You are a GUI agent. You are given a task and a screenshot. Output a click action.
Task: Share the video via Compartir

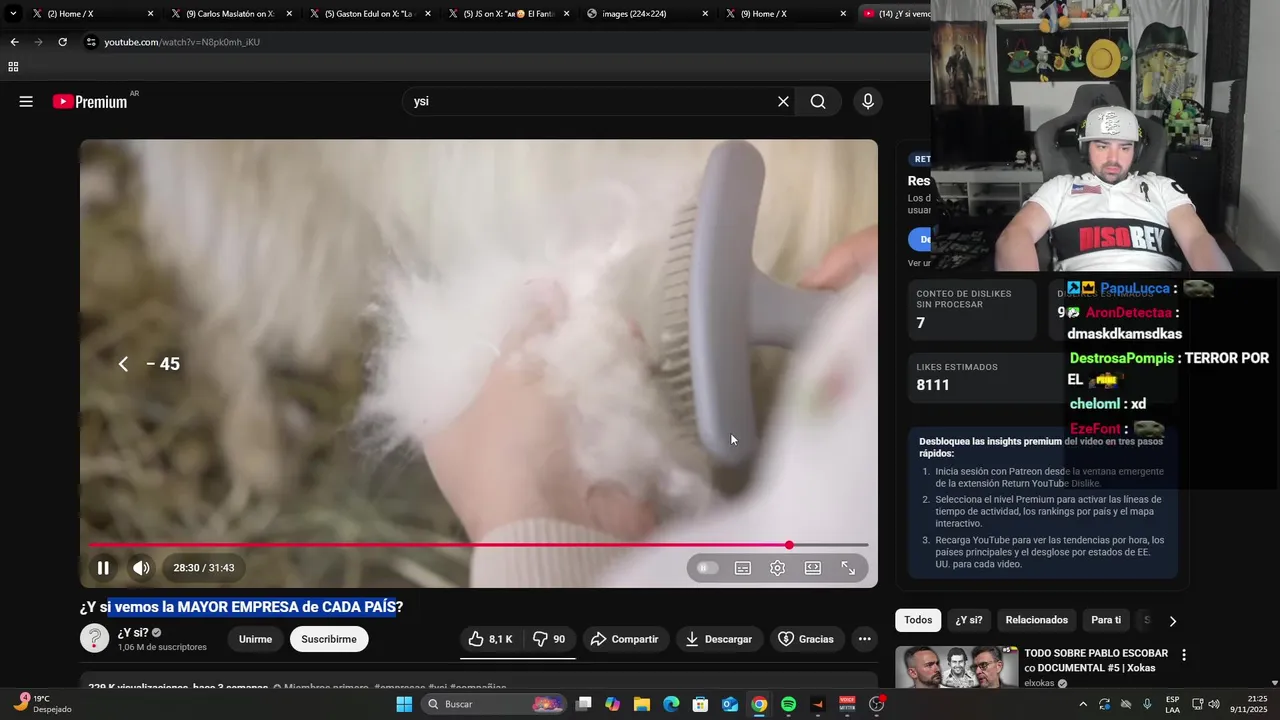coord(624,639)
